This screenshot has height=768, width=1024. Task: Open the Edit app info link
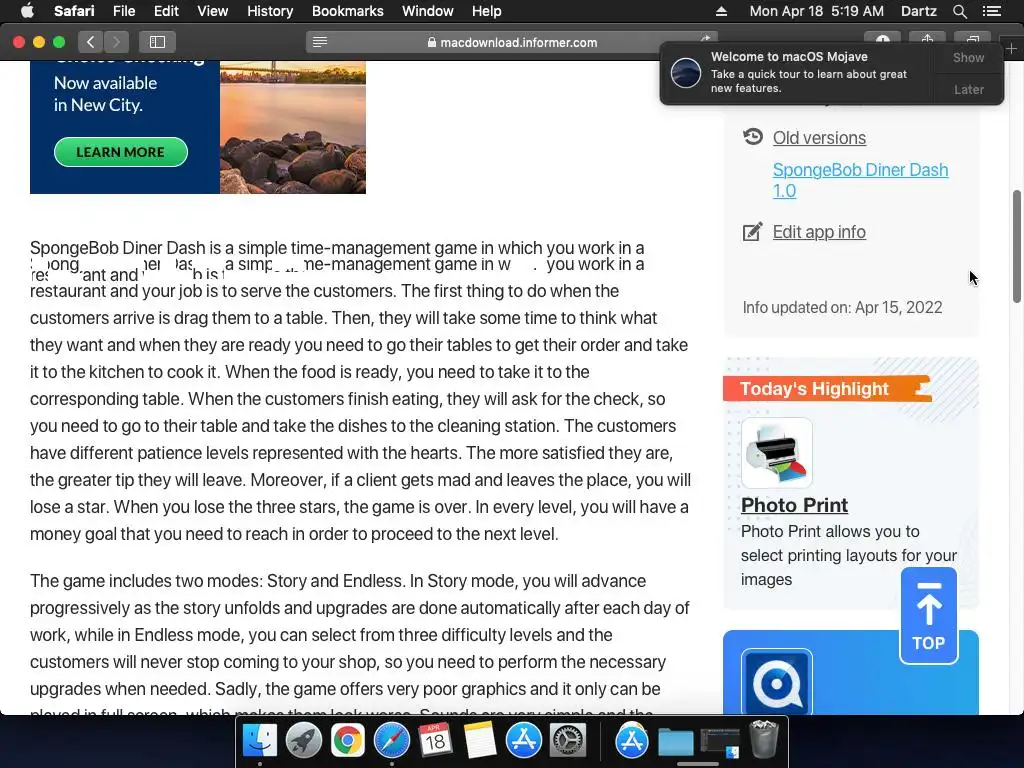tap(819, 232)
